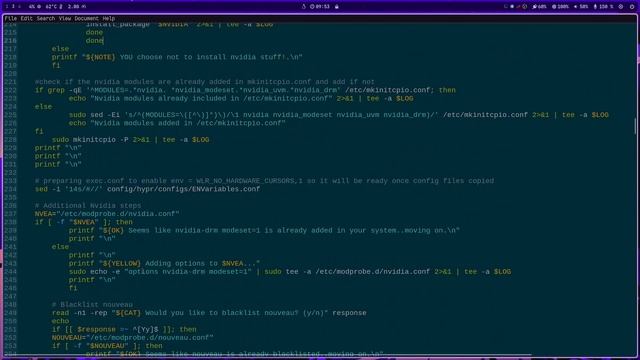
Task: Click the NOUVEAU="/etc/modprobe.d/nouveau.conf" line
Action: coord(132,338)
